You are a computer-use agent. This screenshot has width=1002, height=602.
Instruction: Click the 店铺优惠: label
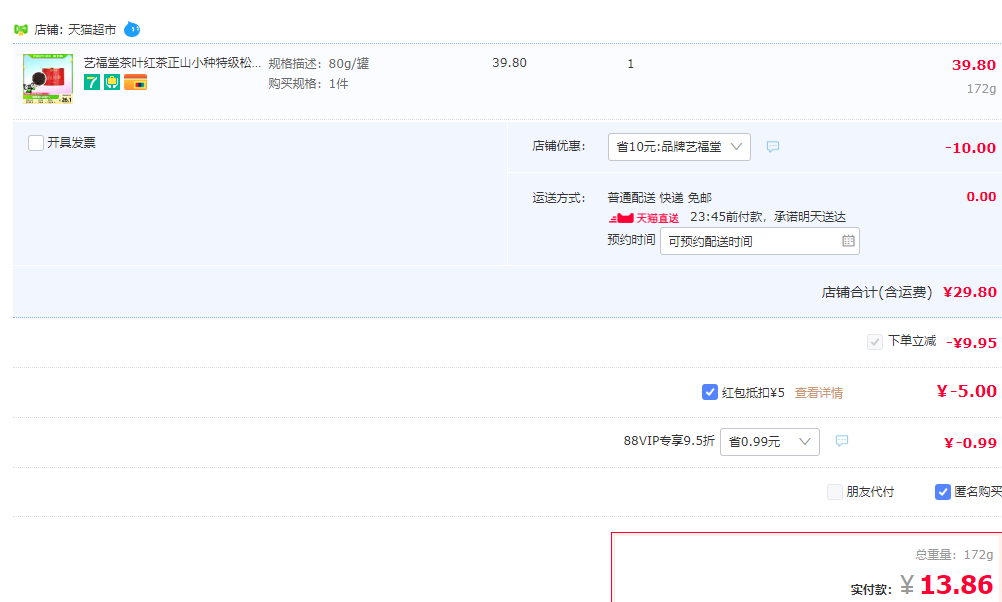click(x=559, y=146)
